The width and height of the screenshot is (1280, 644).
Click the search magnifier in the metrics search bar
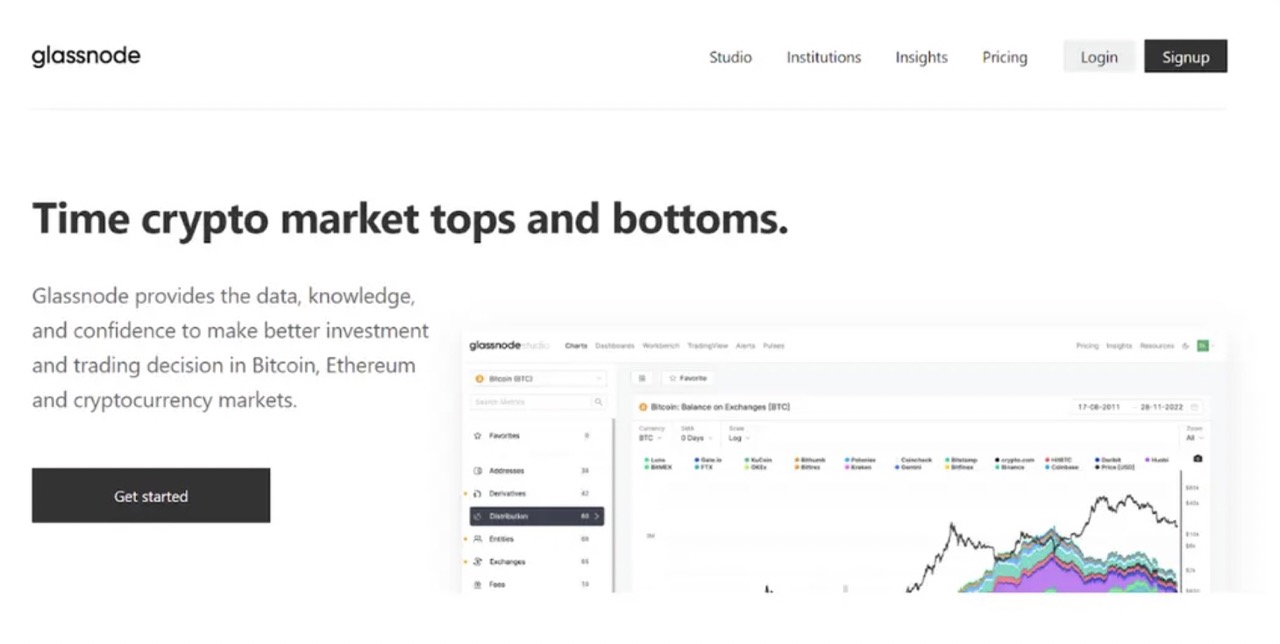point(598,401)
